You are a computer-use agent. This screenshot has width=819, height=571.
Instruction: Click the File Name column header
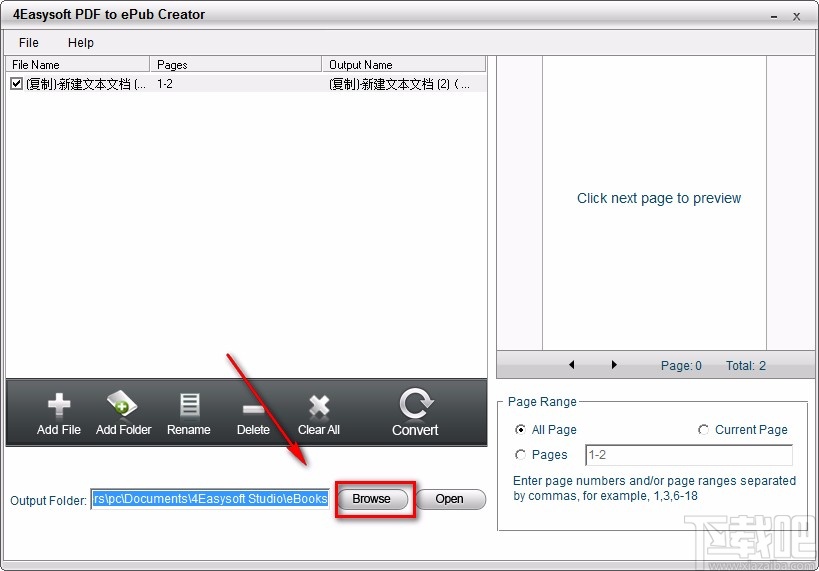(77, 64)
